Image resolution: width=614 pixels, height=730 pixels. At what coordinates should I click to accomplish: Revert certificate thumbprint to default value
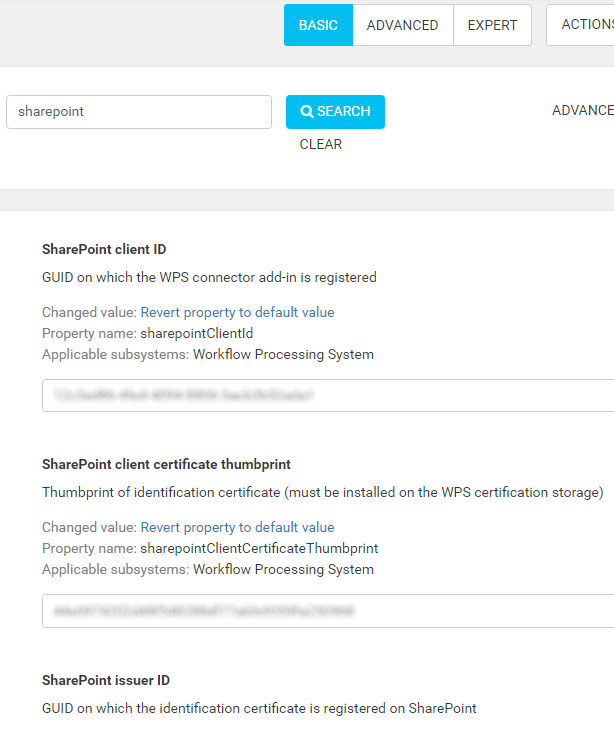coord(237,527)
